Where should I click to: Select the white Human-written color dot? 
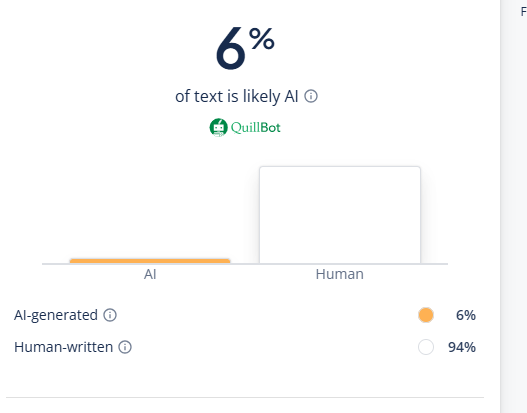[x=426, y=347]
